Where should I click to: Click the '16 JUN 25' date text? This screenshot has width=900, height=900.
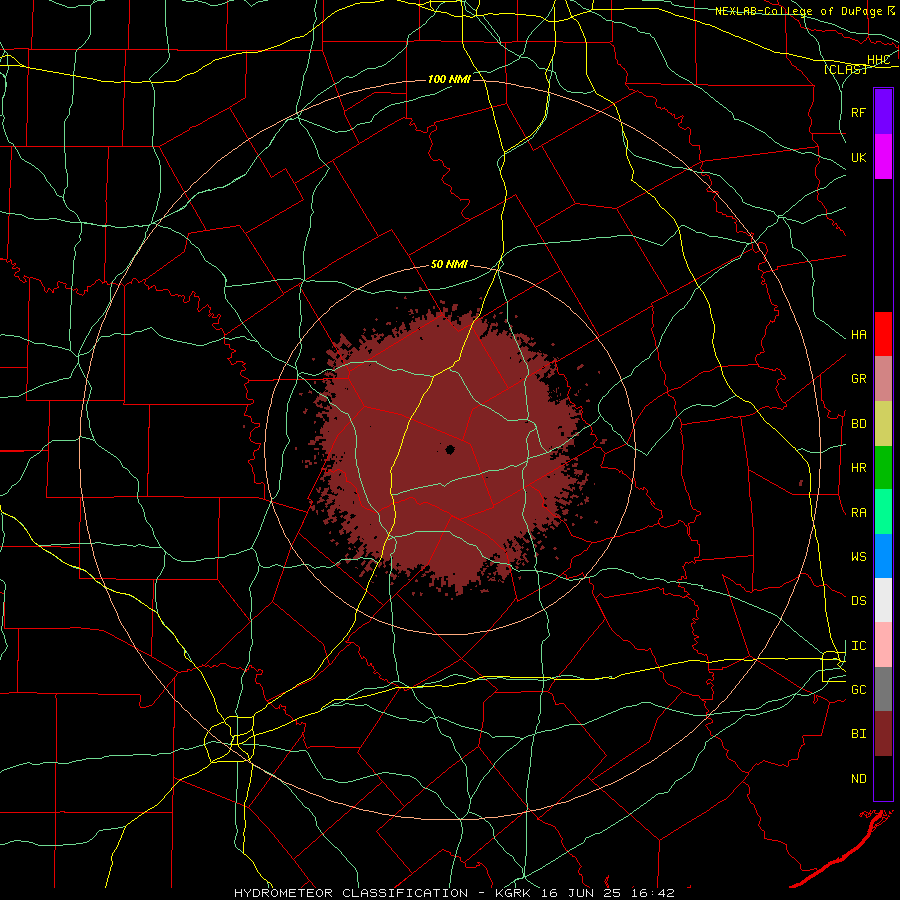click(x=582, y=893)
